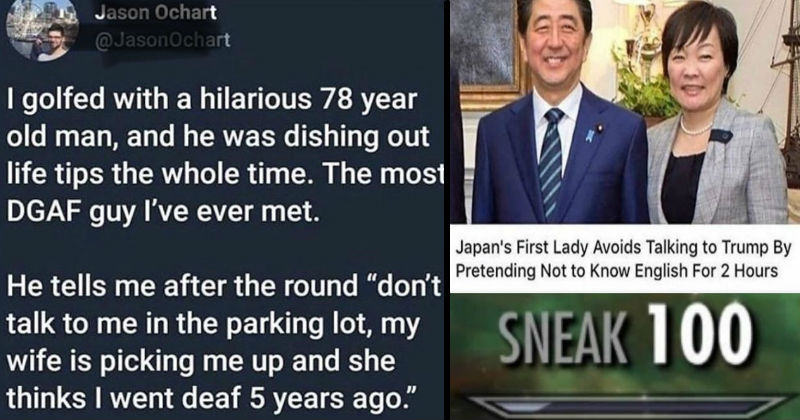
Task: Click the Skyrim skill progress bar
Action: click(627, 406)
